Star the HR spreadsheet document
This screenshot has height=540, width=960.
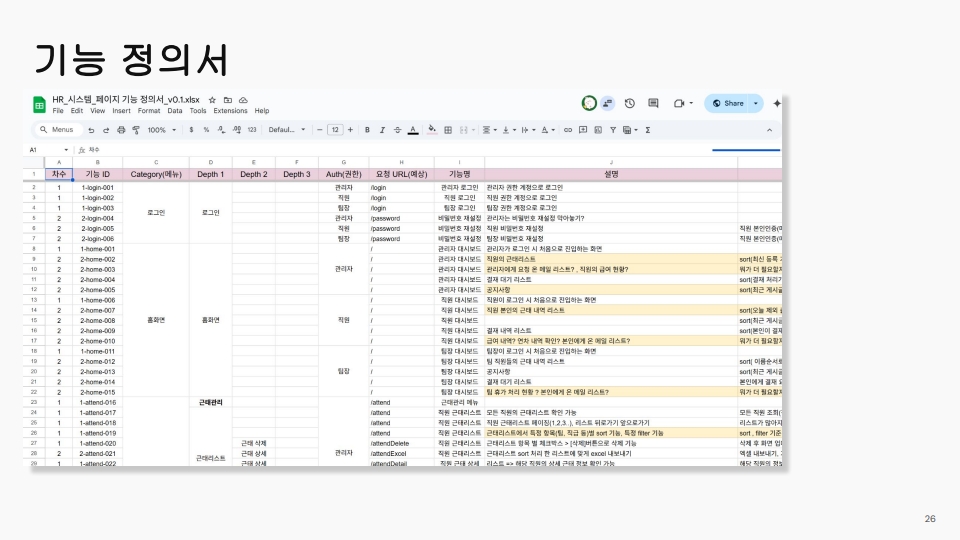[212, 101]
